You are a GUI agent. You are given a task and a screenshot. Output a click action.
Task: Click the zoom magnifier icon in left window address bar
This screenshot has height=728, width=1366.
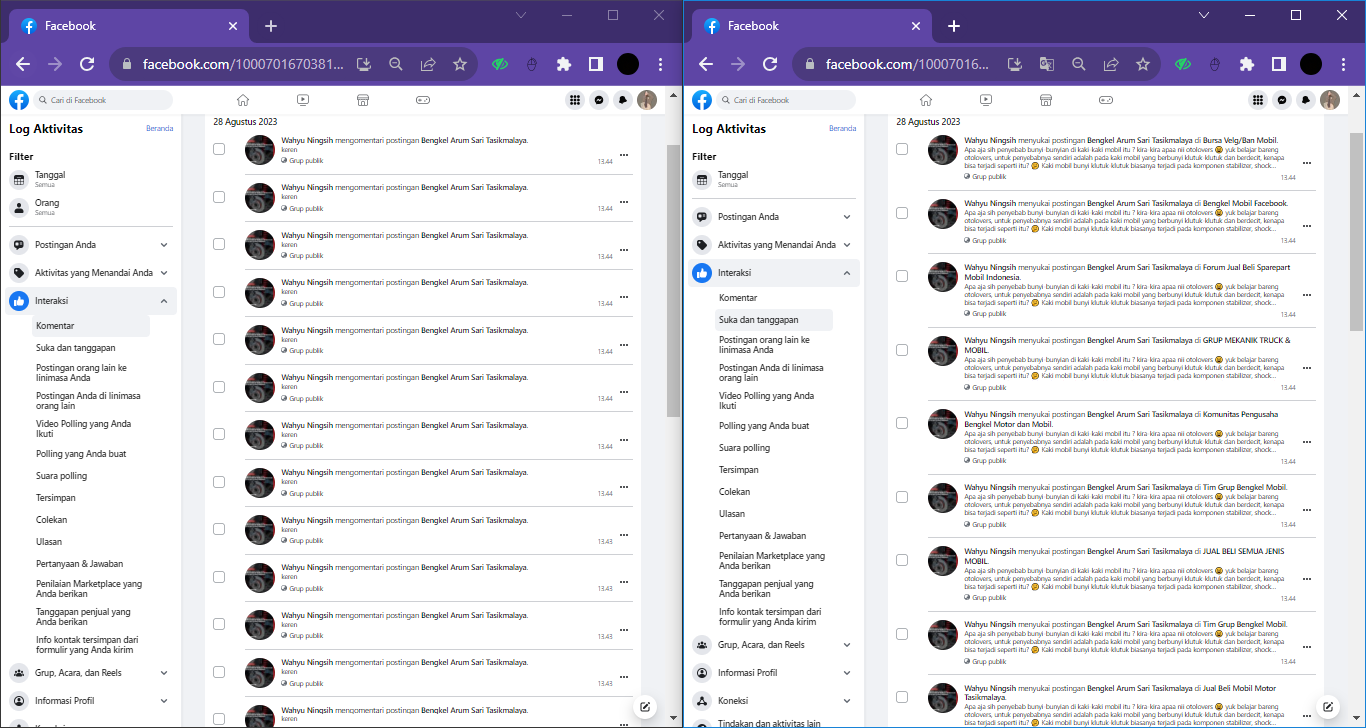[x=396, y=64]
